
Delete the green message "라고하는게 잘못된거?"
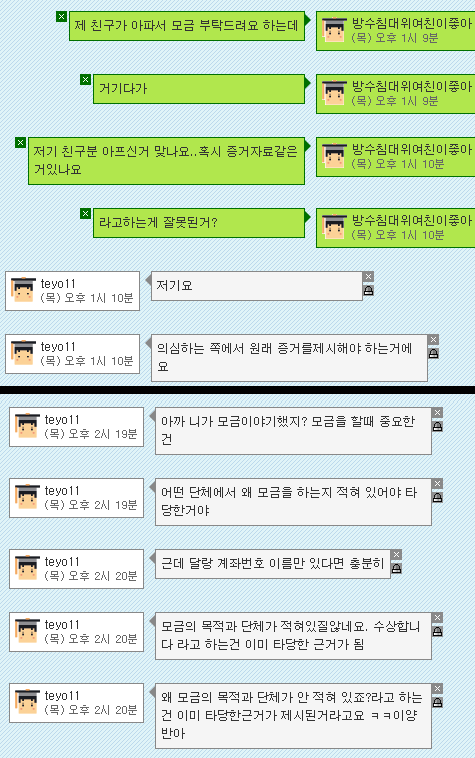(x=86, y=213)
